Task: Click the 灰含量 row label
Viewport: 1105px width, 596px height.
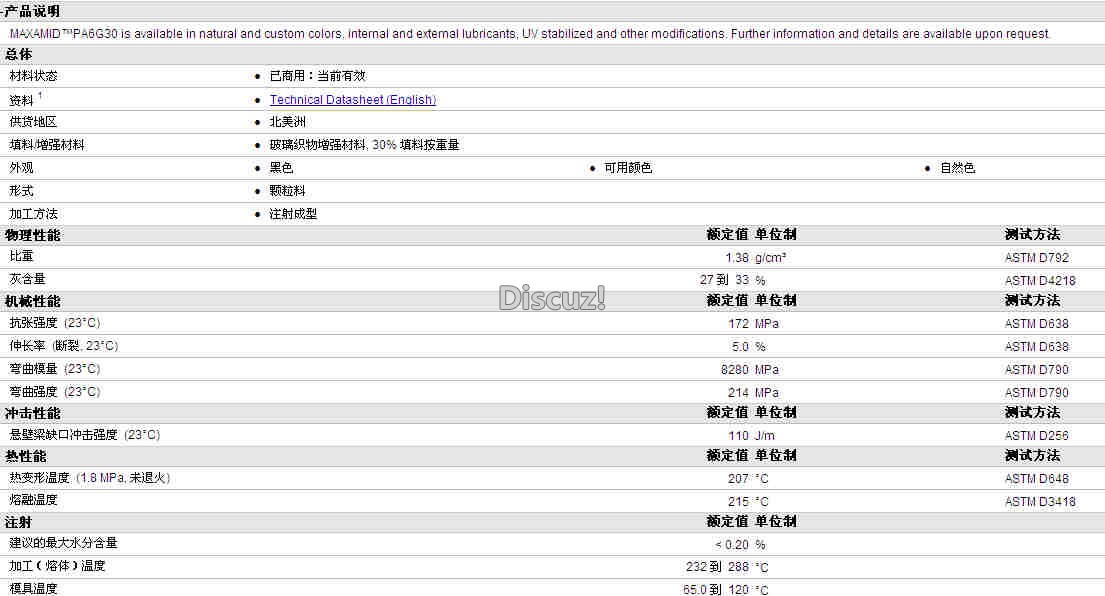Action: 27,279
